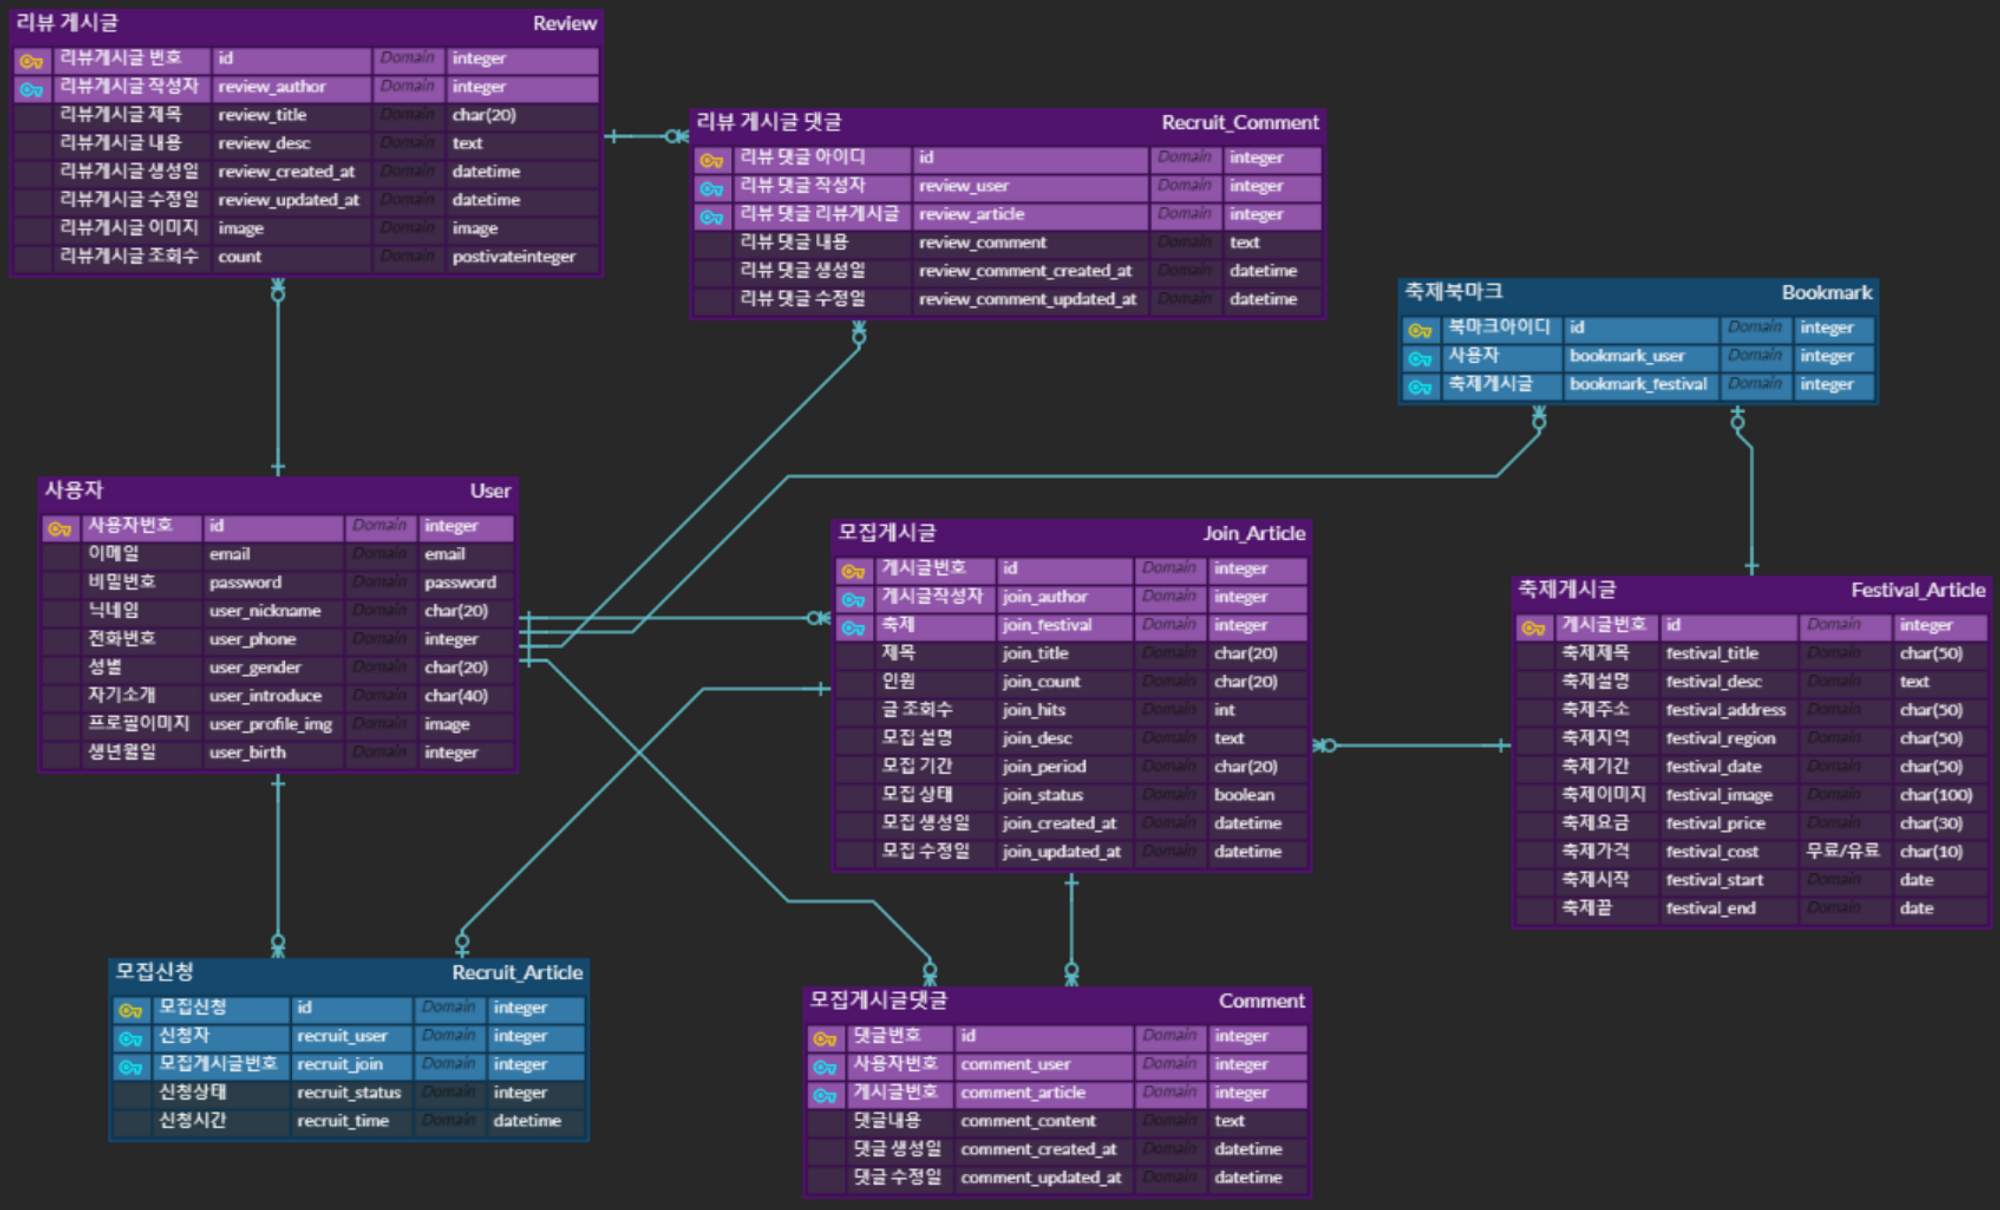The height and width of the screenshot is (1210, 2000).
Task: Click the postivateinteger type of count column
Action: tap(514, 257)
